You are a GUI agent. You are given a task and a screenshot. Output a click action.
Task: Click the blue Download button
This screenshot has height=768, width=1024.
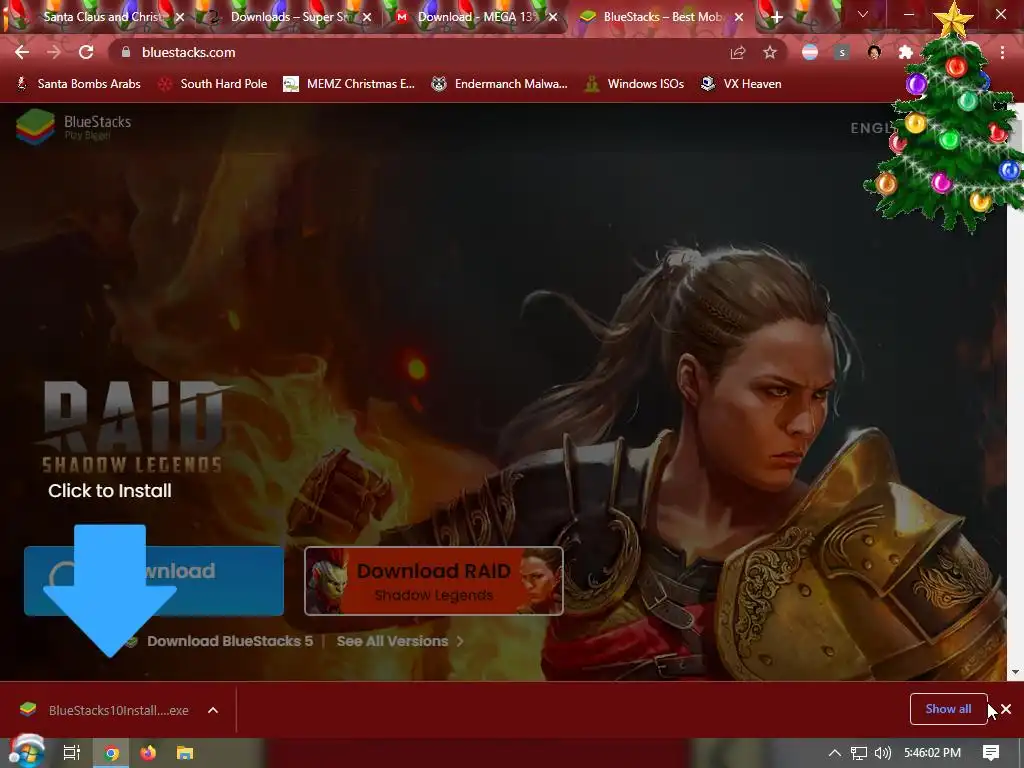(154, 581)
